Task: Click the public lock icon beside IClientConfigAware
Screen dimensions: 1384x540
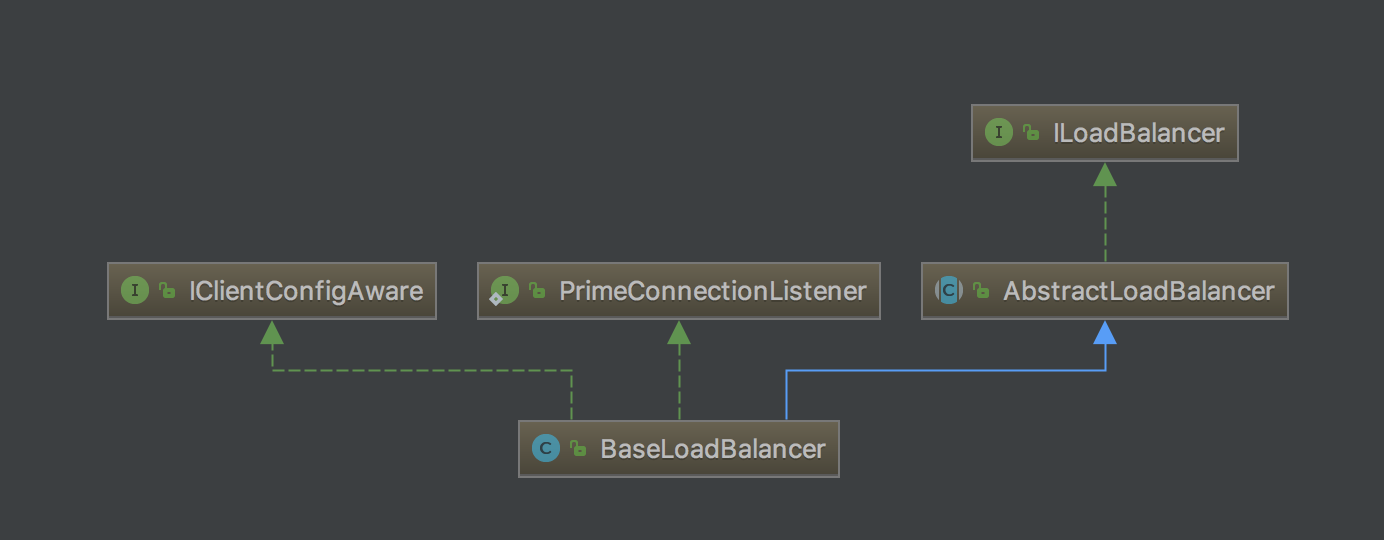Action: [167, 291]
